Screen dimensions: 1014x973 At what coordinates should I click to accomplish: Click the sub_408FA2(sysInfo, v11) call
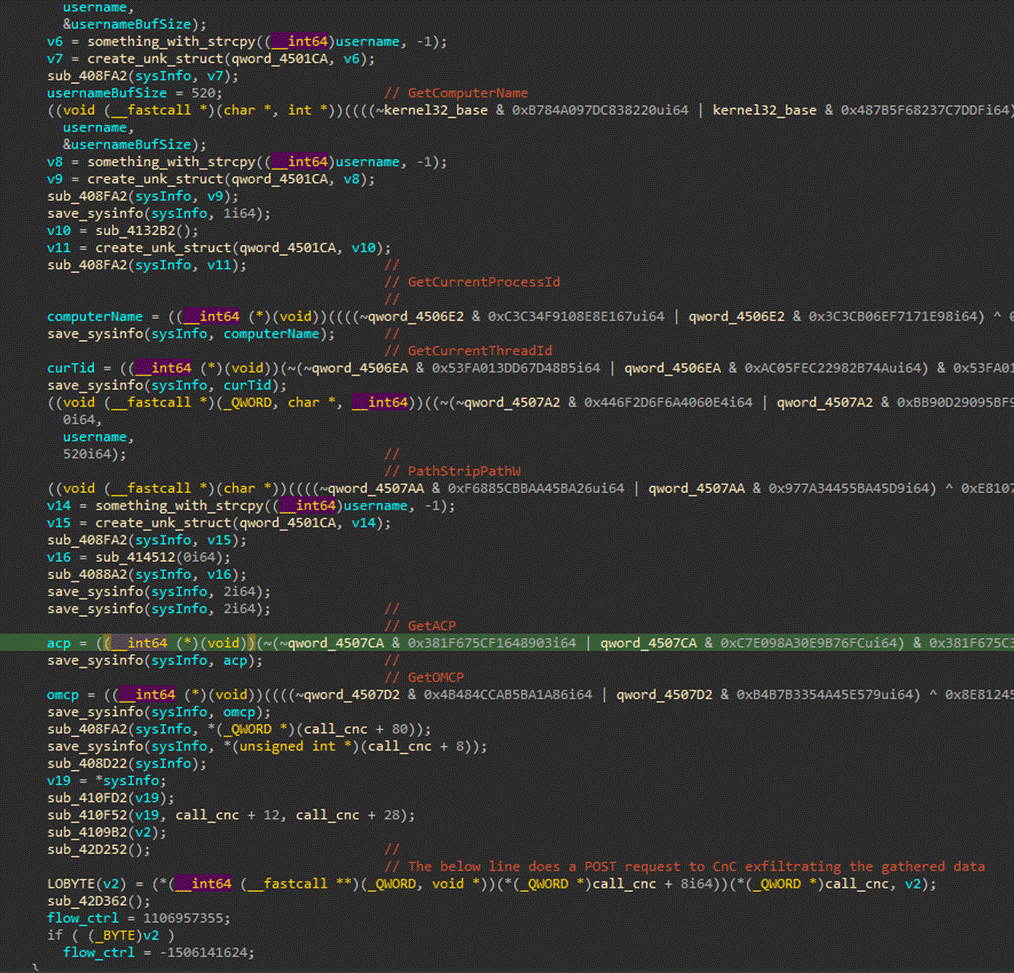click(x=147, y=265)
